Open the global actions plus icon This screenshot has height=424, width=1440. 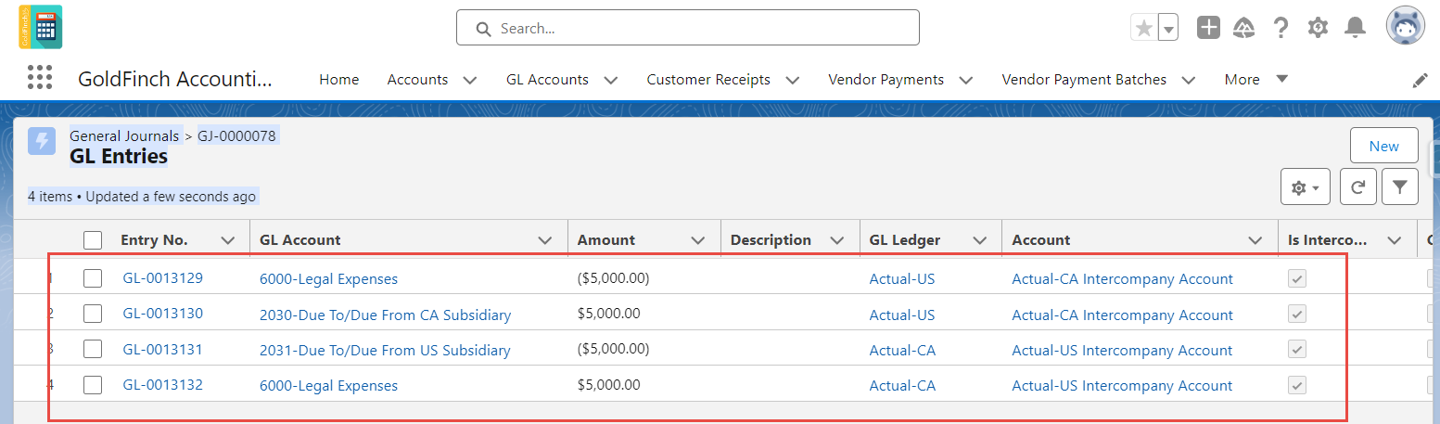coord(1208,28)
